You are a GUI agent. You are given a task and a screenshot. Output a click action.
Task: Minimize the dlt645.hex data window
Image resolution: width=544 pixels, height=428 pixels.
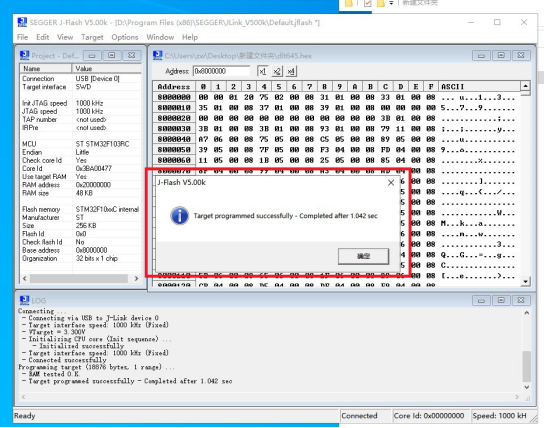click(481, 55)
